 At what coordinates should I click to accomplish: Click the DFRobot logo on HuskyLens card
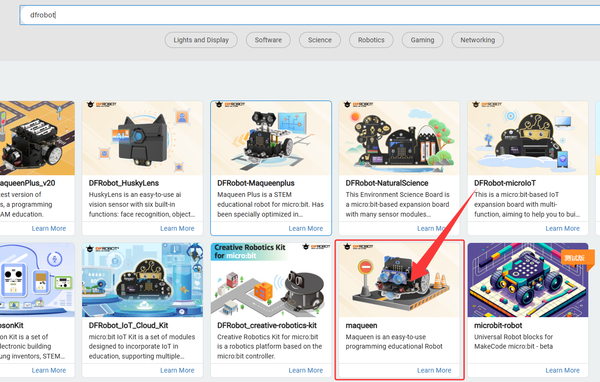coord(101,104)
